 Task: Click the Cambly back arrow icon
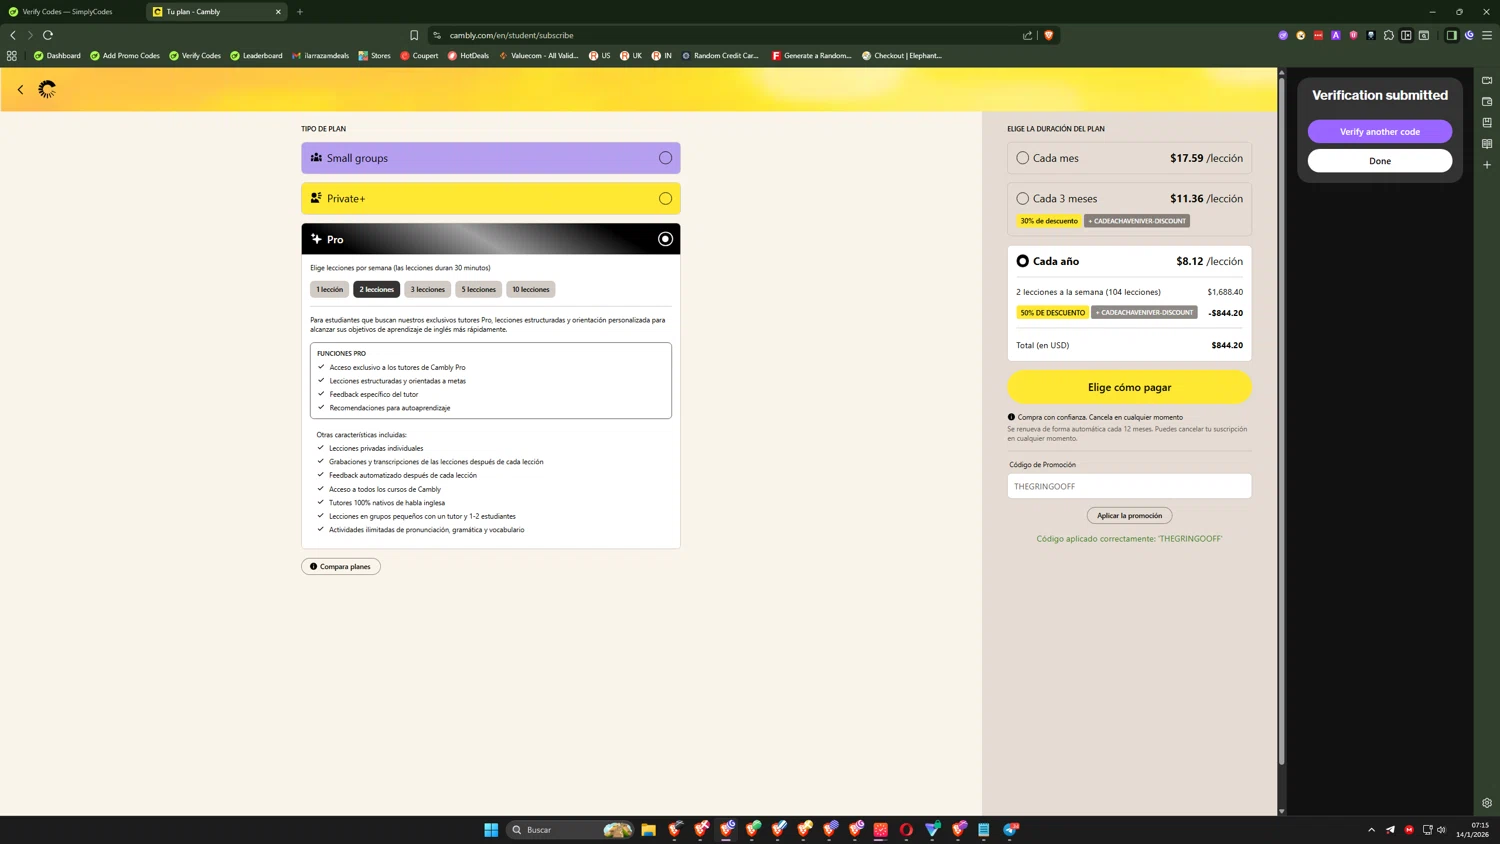pyautogui.click(x=20, y=89)
